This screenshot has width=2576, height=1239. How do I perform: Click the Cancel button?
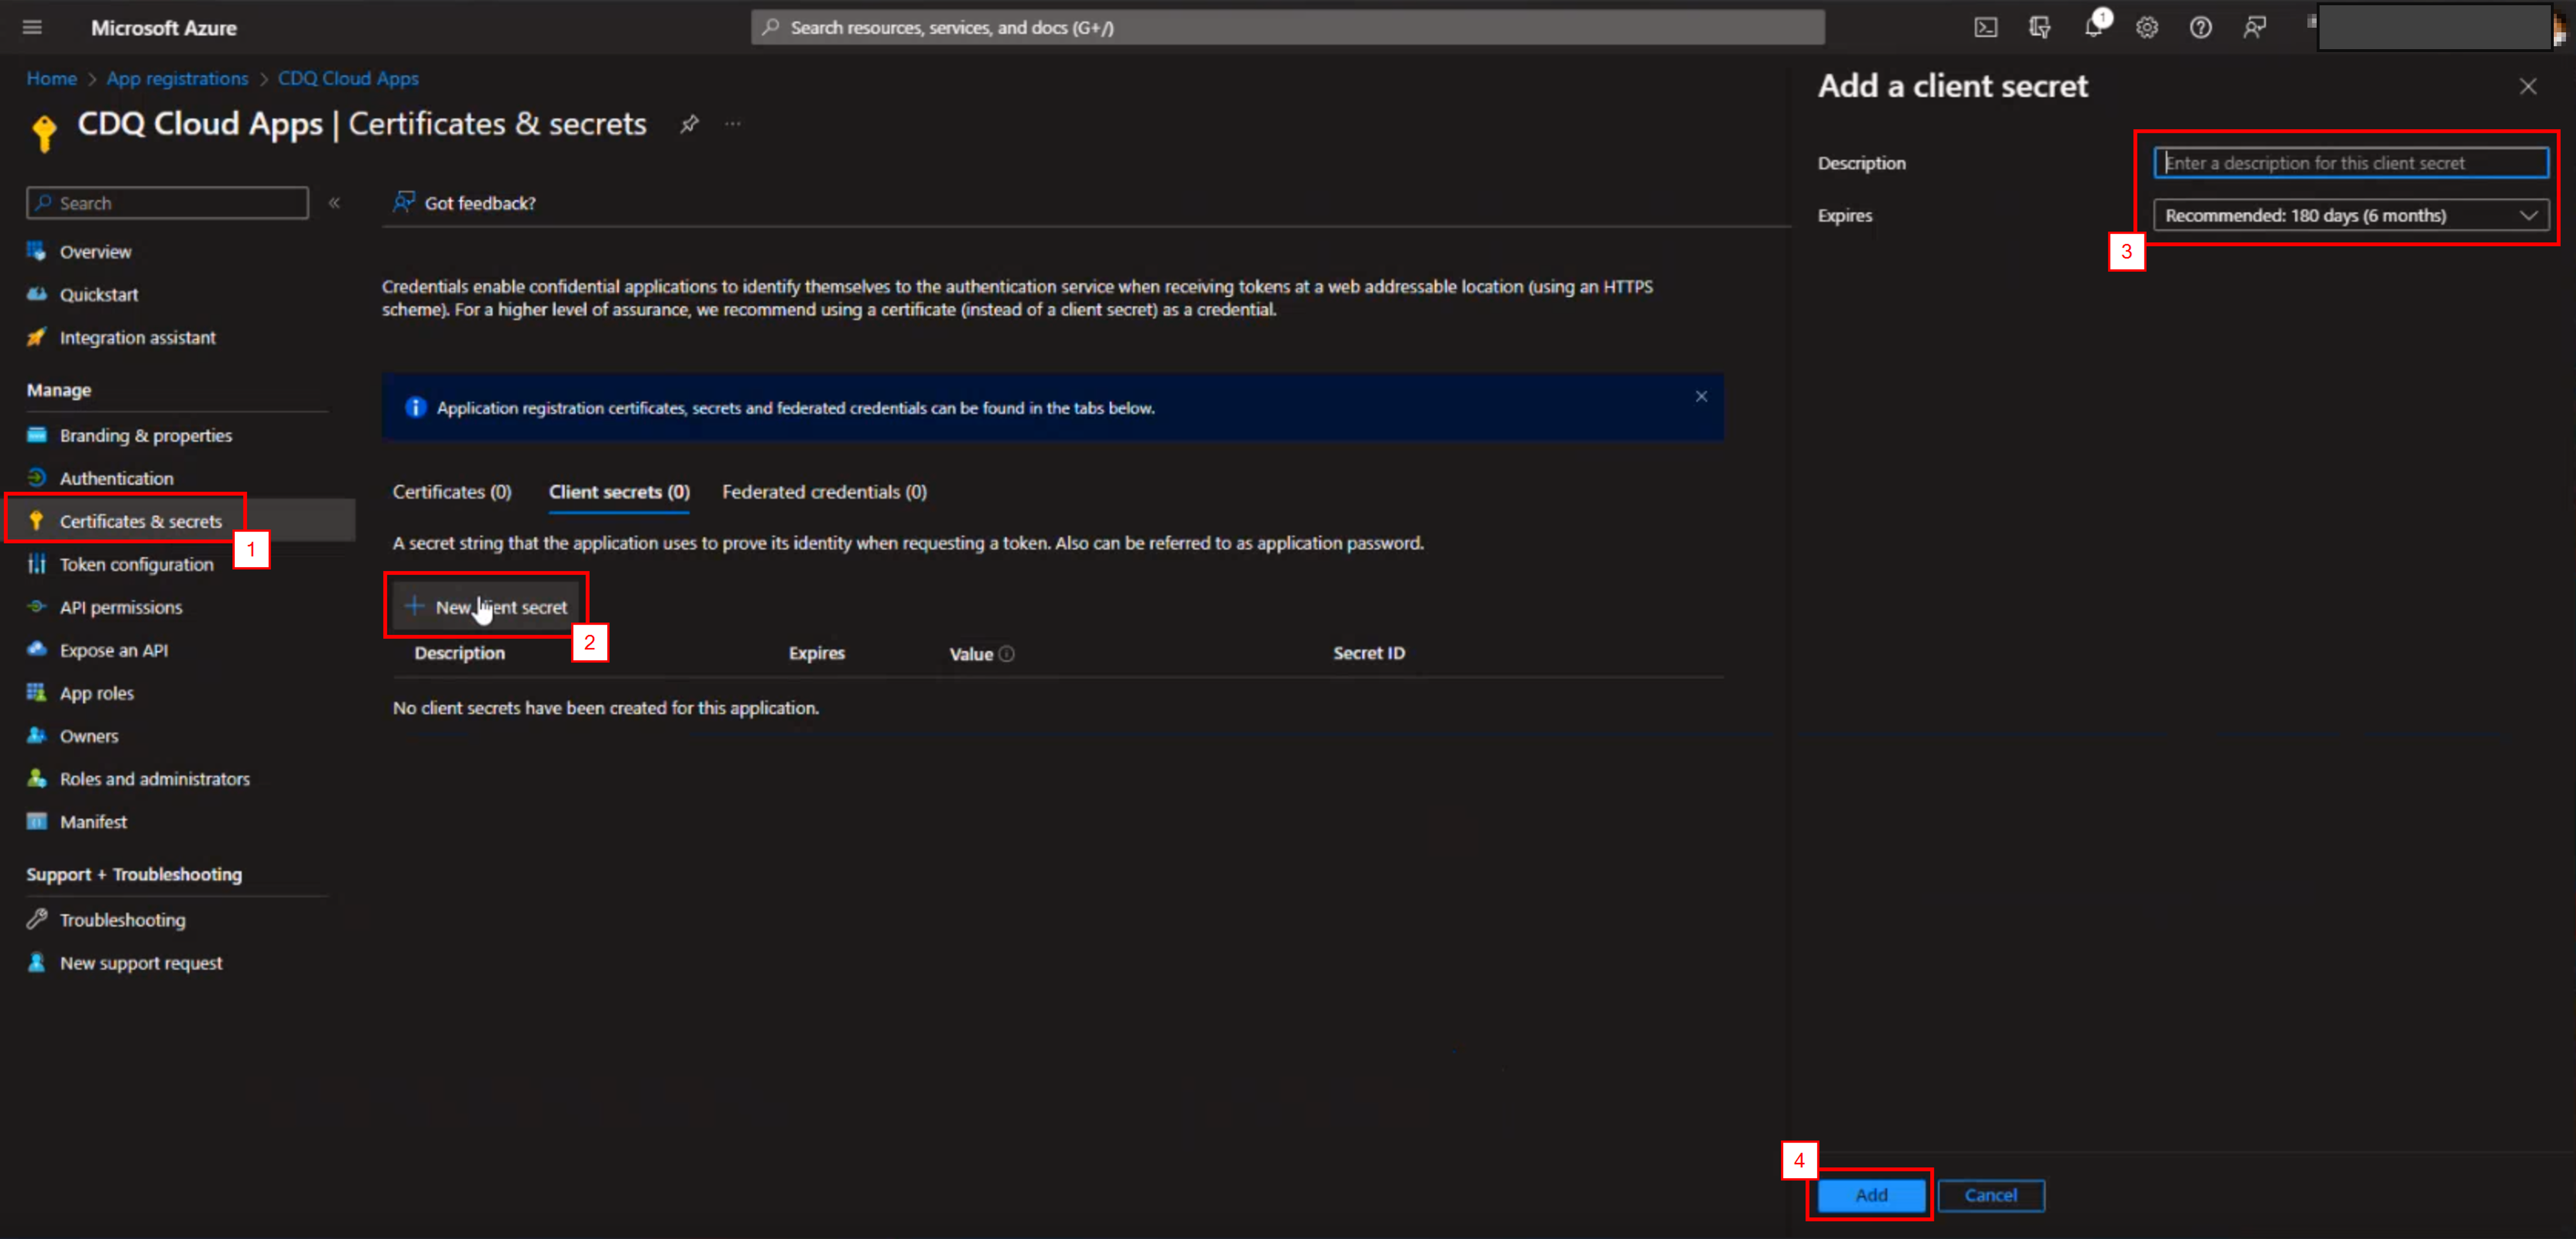(1990, 1195)
